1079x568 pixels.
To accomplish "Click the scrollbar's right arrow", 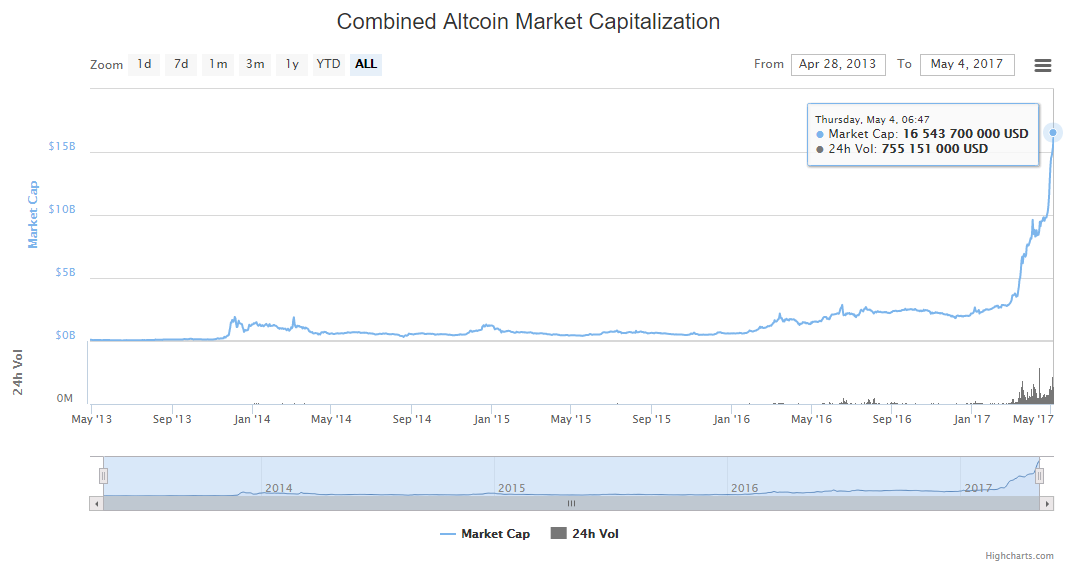I will [x=1047, y=504].
